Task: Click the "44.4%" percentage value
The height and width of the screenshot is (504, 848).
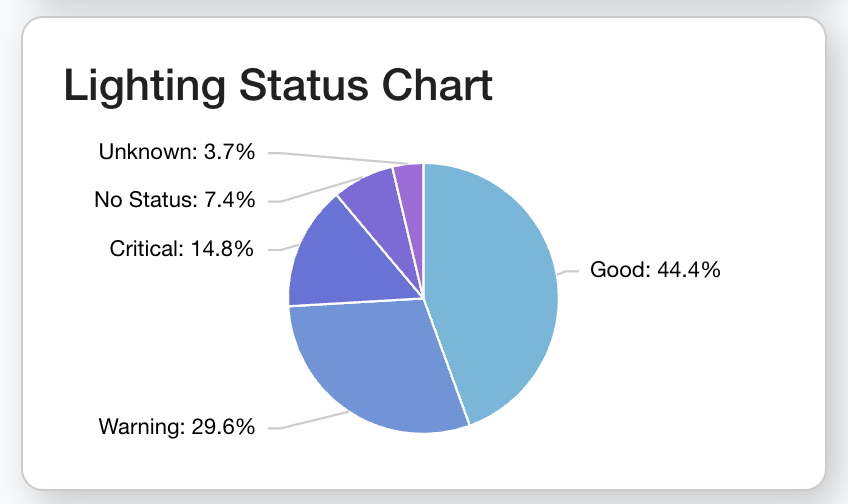Action: pos(688,269)
